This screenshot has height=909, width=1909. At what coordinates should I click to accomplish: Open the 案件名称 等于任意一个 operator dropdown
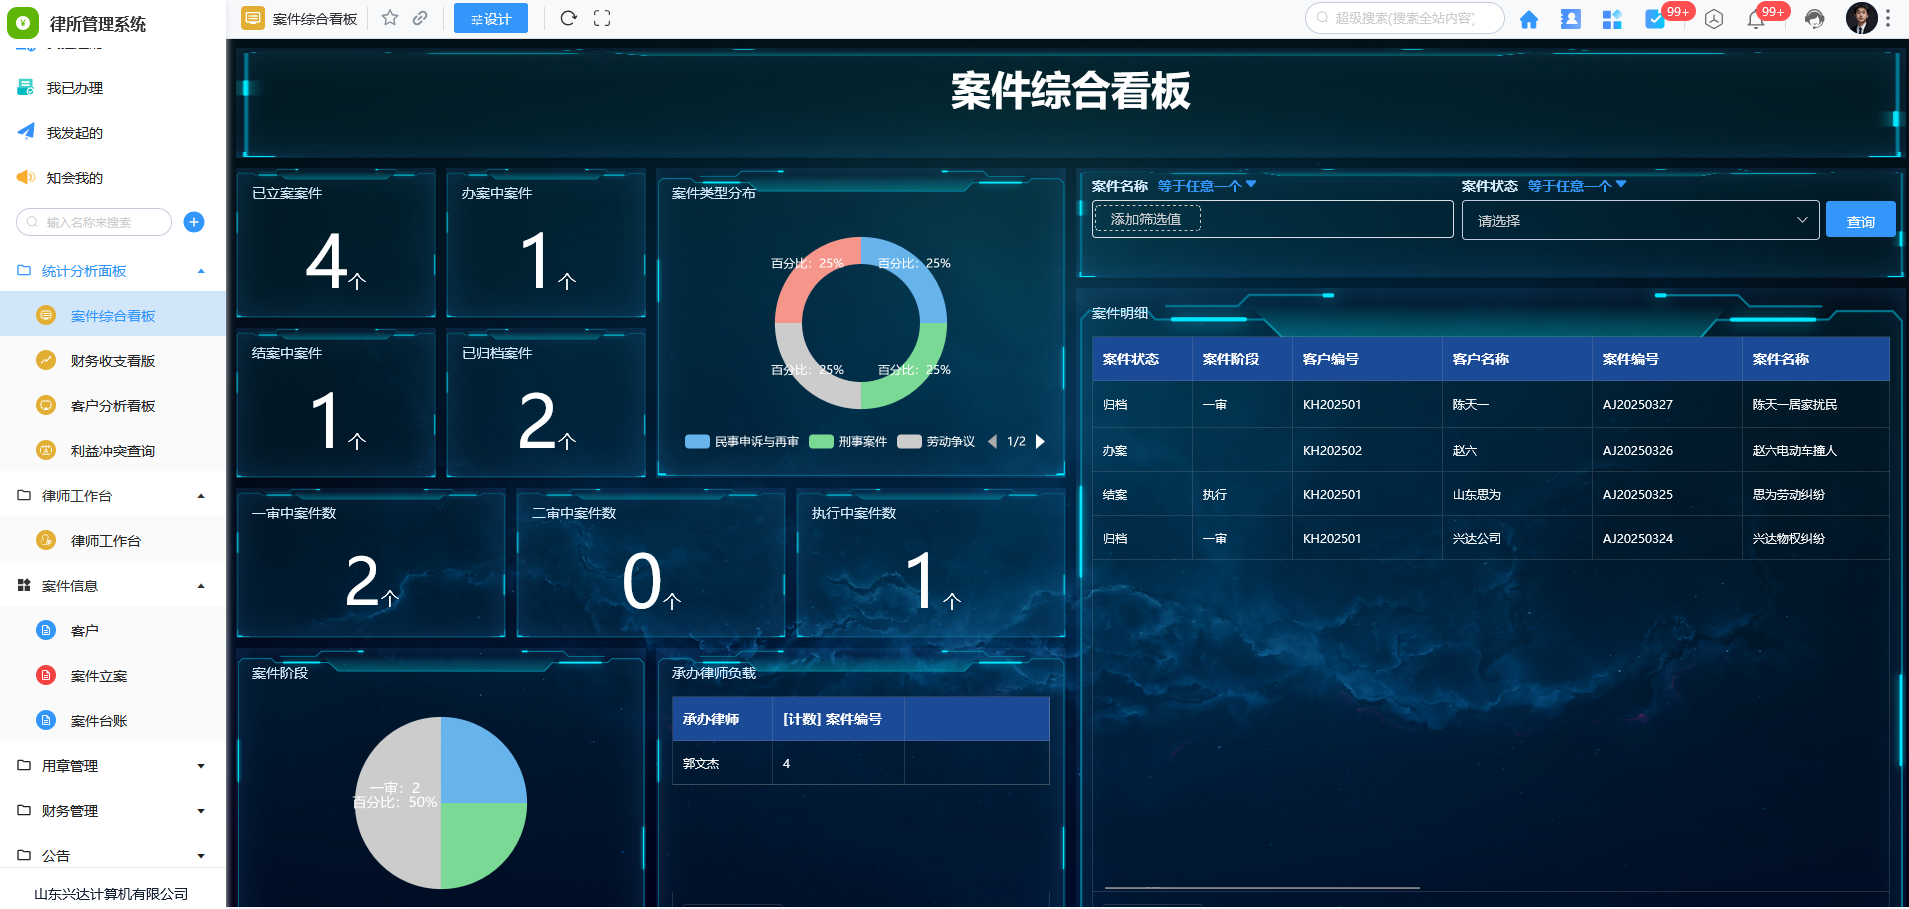click(x=1206, y=186)
